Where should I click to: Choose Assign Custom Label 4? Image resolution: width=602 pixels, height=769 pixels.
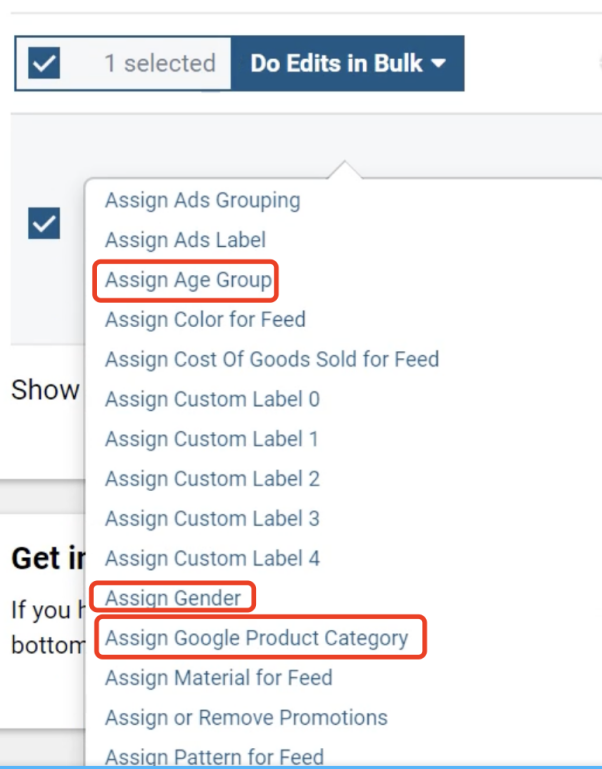click(x=212, y=558)
